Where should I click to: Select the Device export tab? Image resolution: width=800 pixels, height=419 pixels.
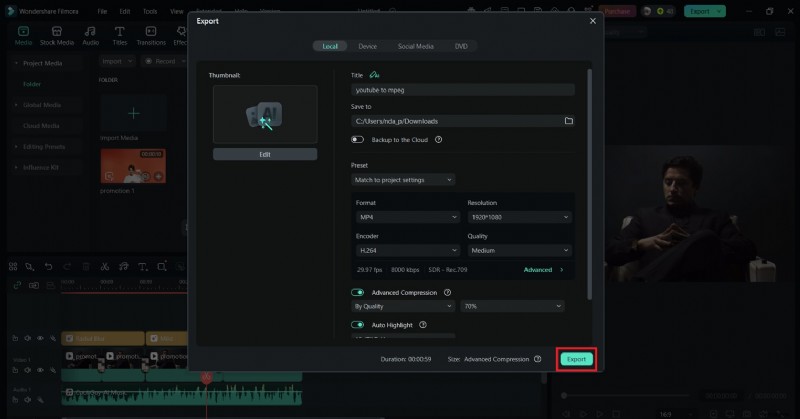[x=368, y=46]
